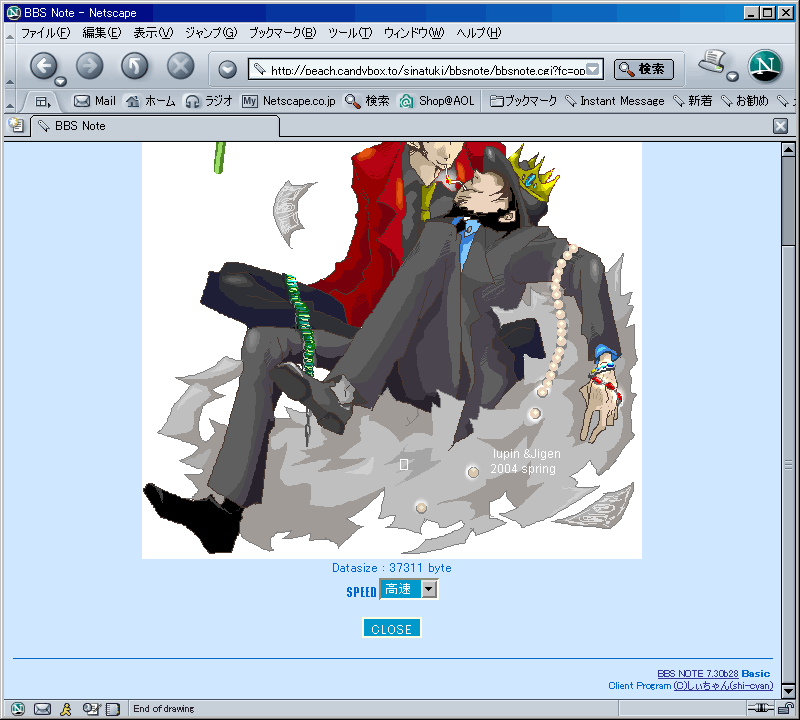
Task: Open ラジオ radio from the toolbar
Action: (x=209, y=101)
